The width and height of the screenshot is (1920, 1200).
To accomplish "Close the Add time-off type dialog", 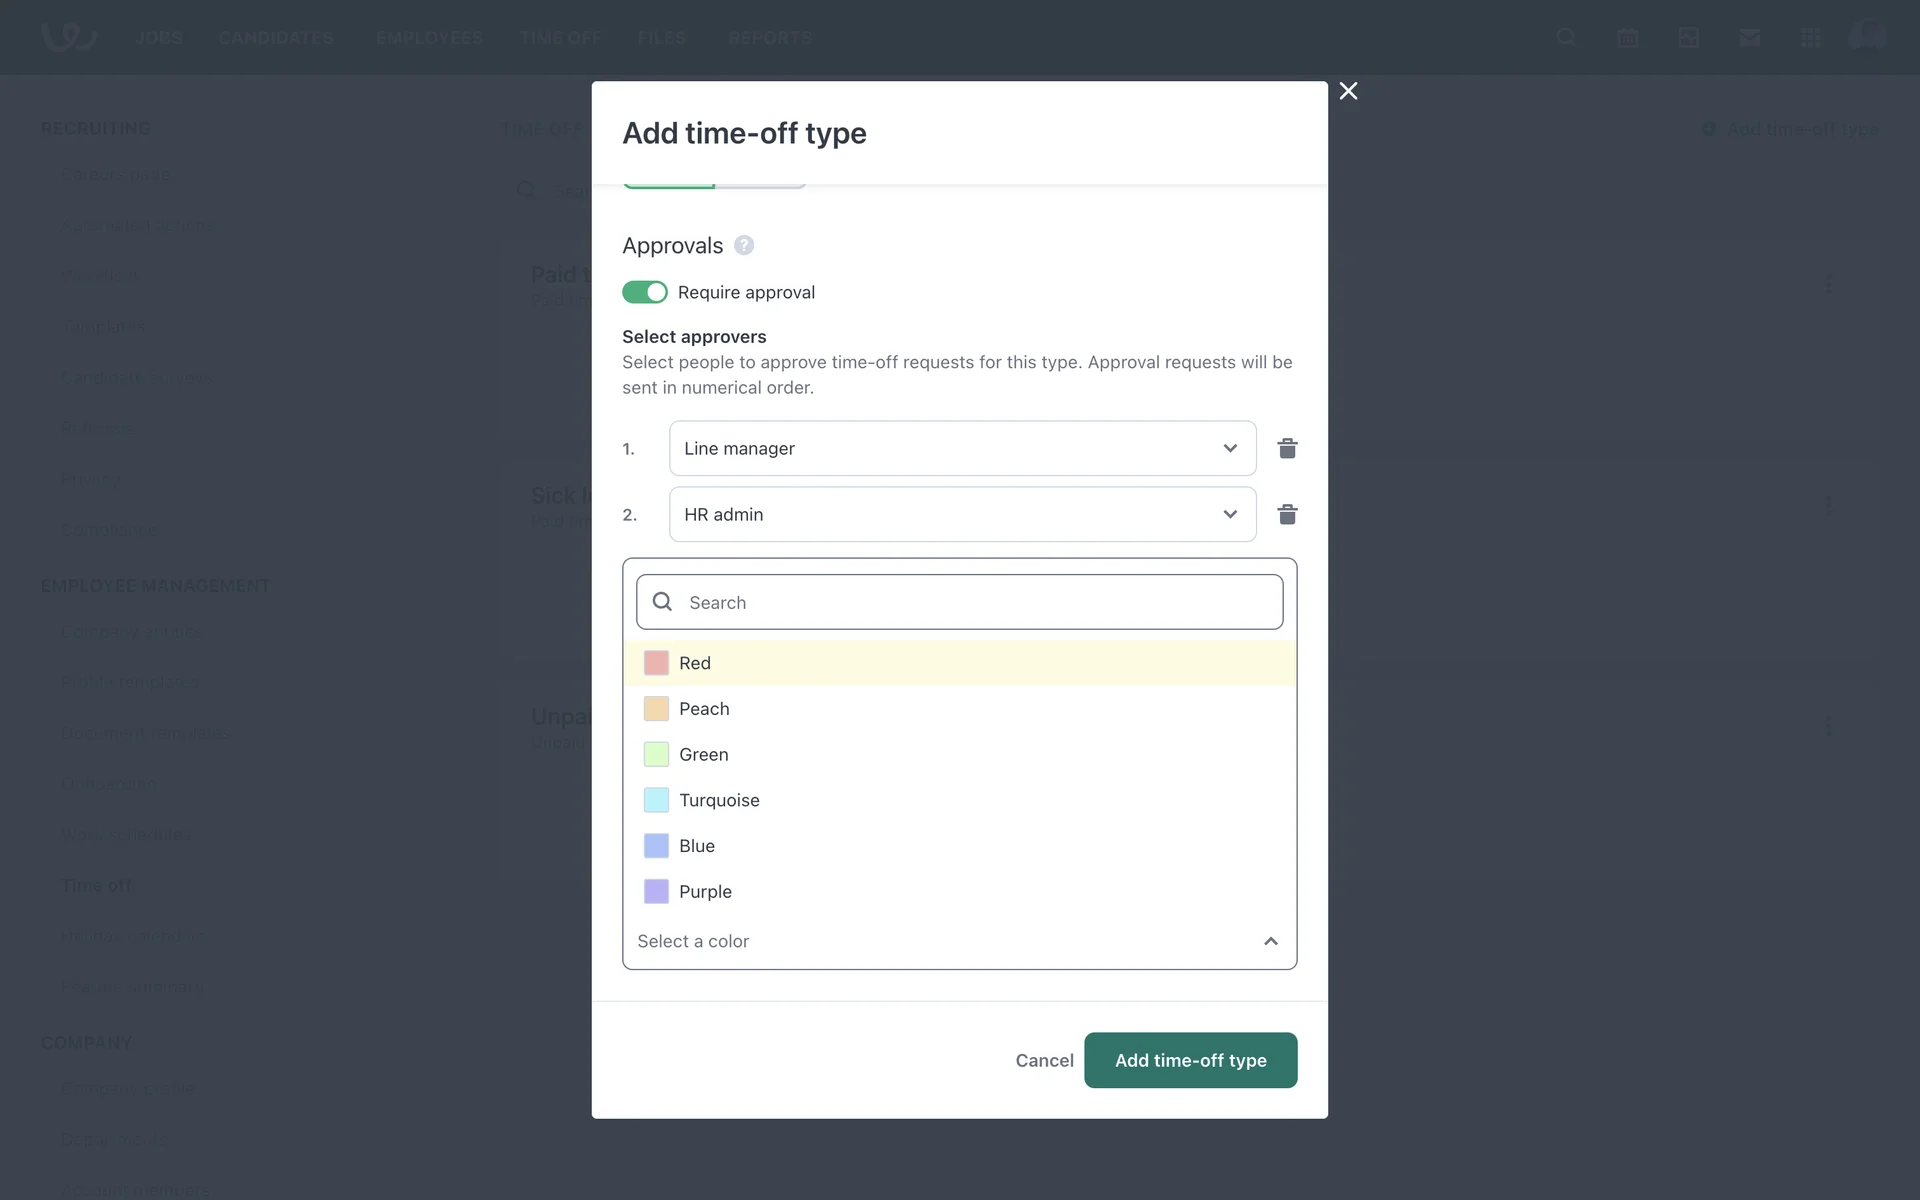I will (x=1348, y=91).
